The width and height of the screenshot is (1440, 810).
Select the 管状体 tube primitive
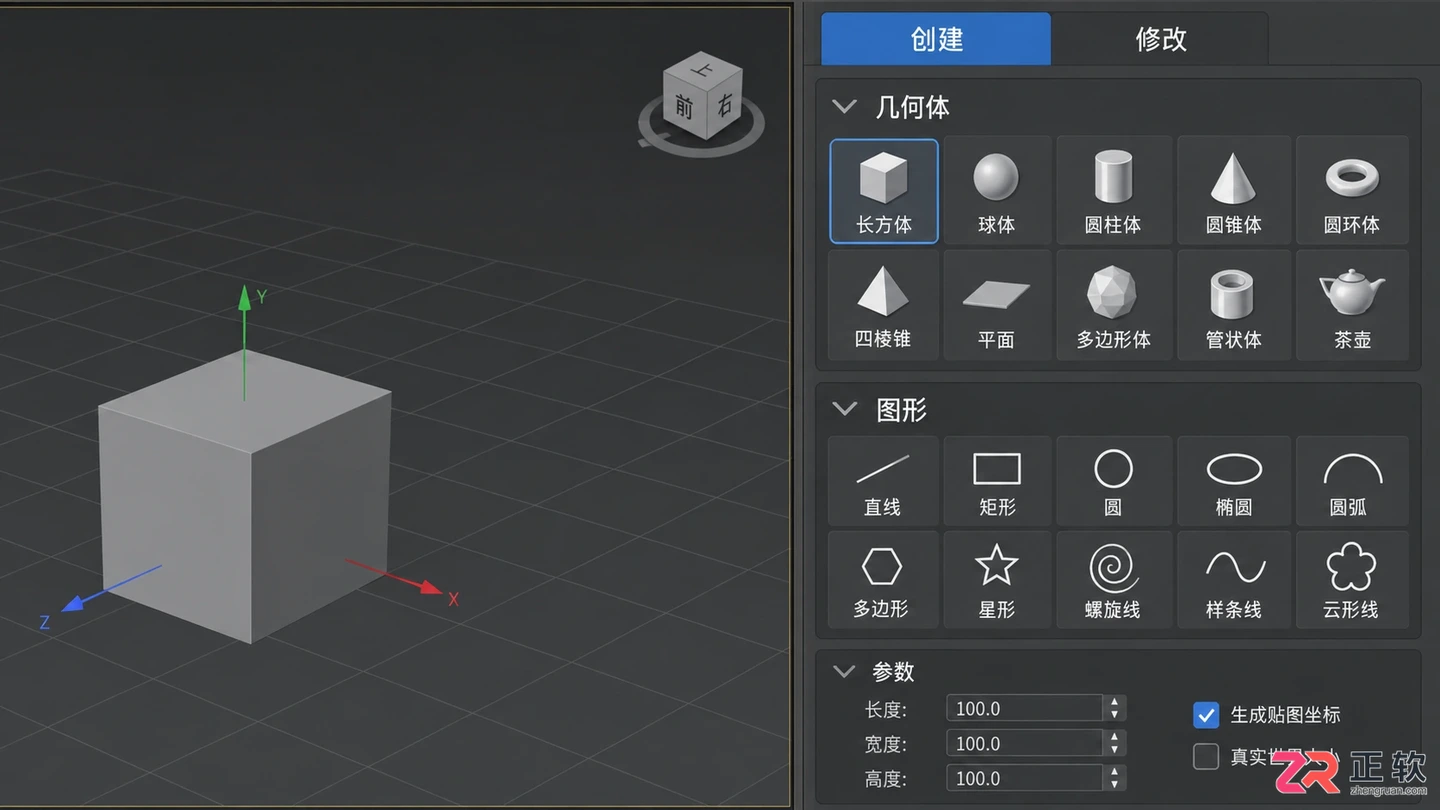(1233, 305)
